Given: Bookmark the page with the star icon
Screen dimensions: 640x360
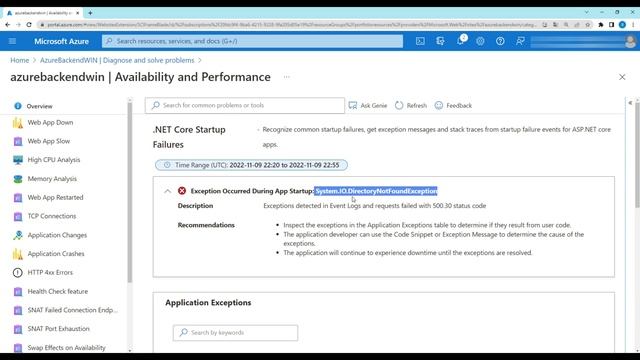Looking at the screenshot, I should (588, 24).
